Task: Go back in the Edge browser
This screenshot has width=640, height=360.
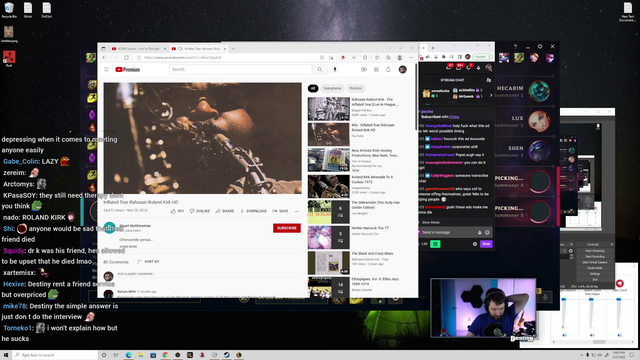Action: point(104,58)
